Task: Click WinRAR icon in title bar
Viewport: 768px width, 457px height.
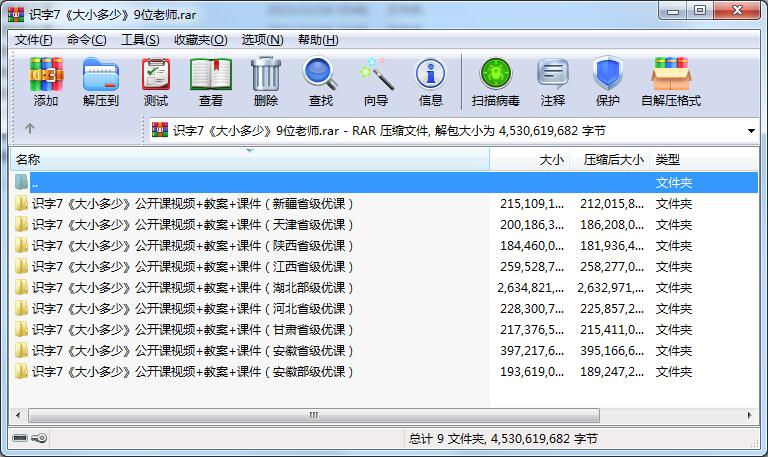Action: 16,15
